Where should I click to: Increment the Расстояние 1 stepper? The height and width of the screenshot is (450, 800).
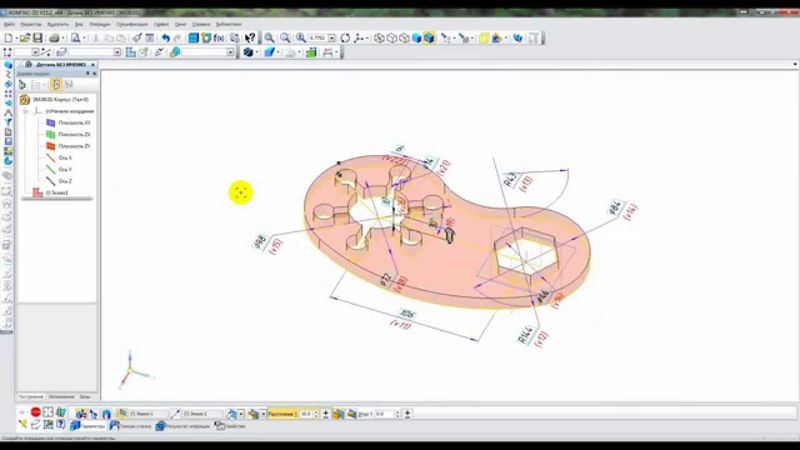point(316,412)
